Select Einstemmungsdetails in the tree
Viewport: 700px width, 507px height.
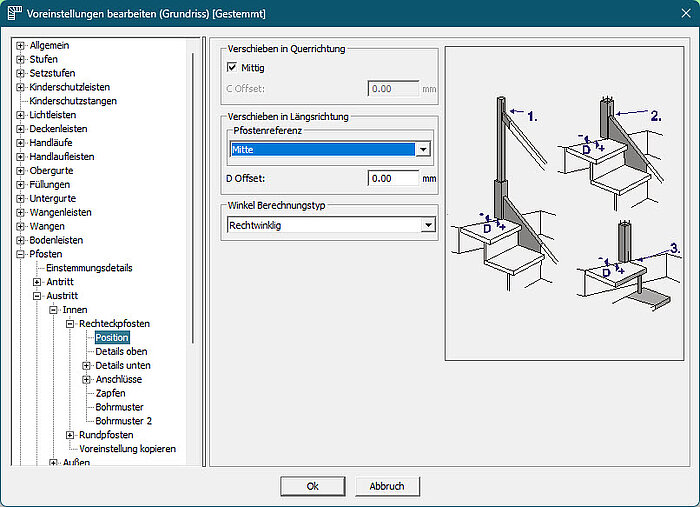pyautogui.click(x=89, y=268)
